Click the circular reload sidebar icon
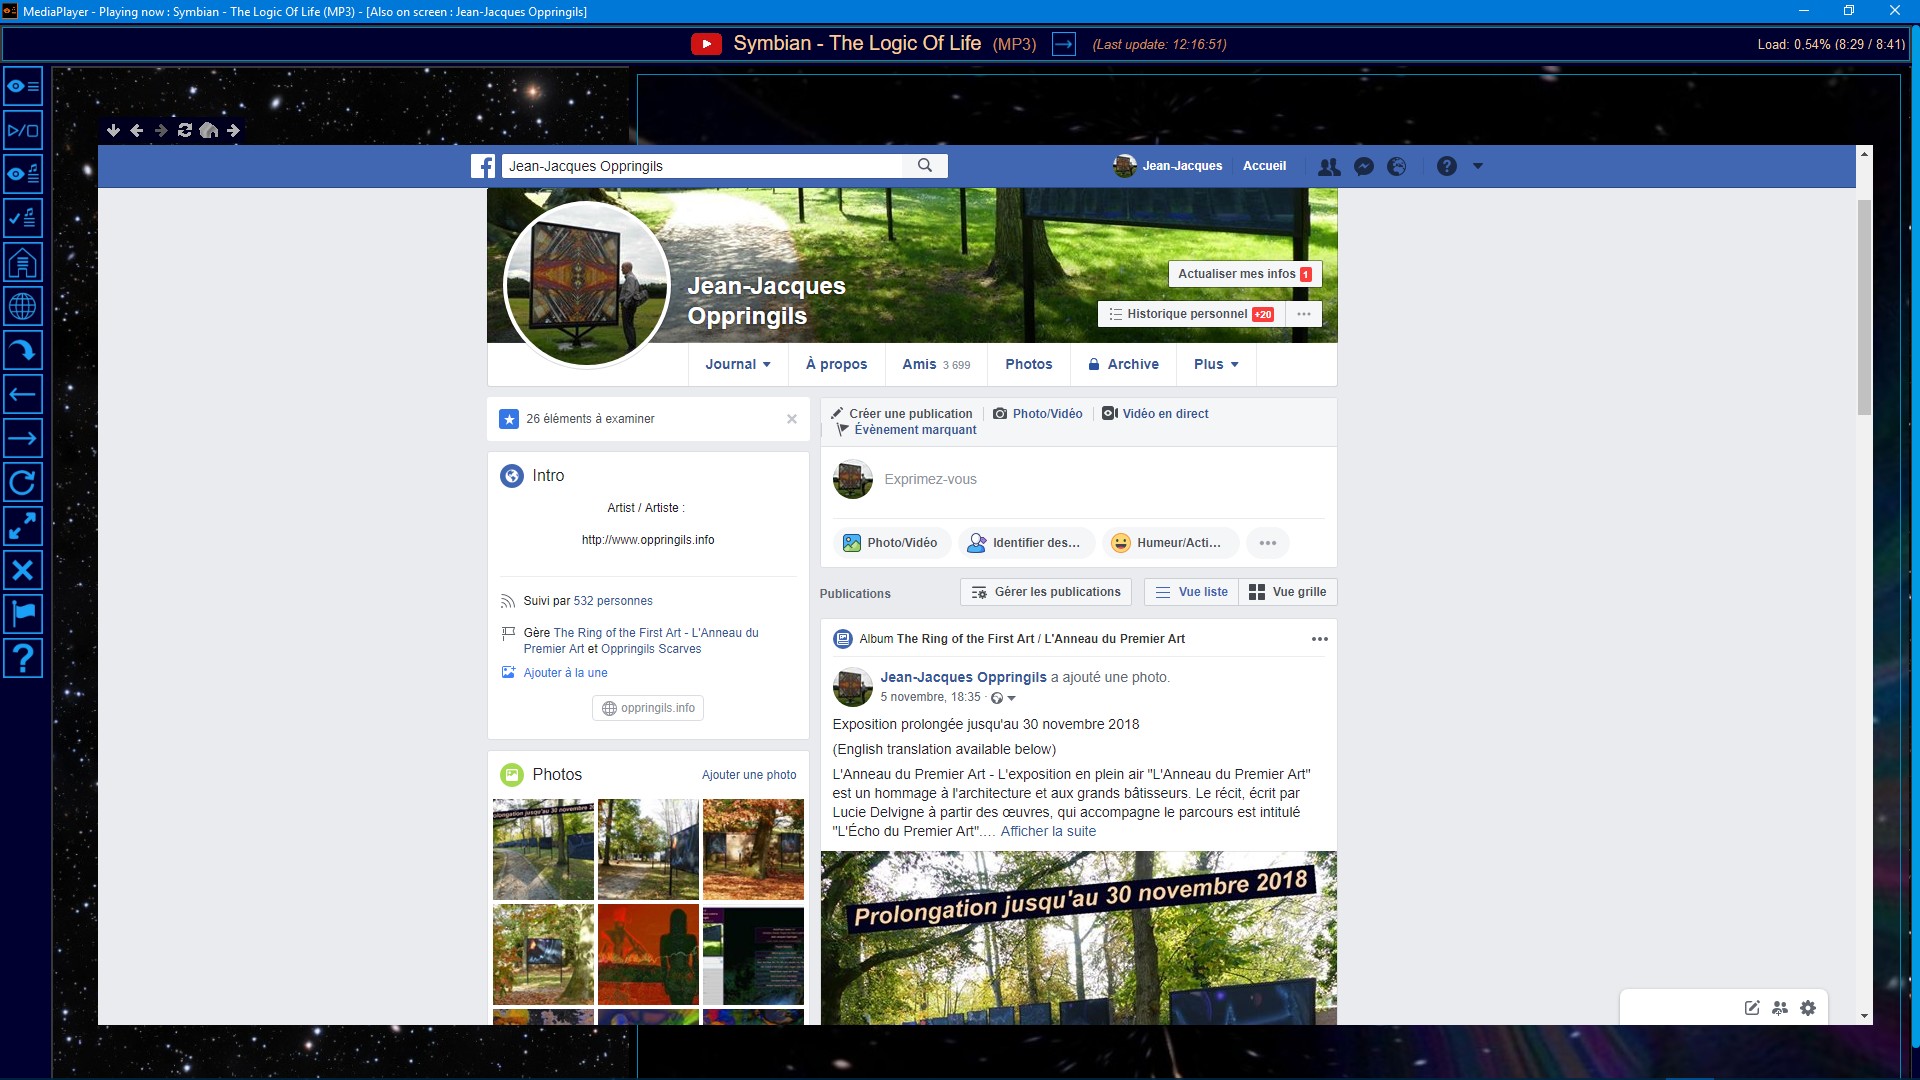 pos(22,482)
